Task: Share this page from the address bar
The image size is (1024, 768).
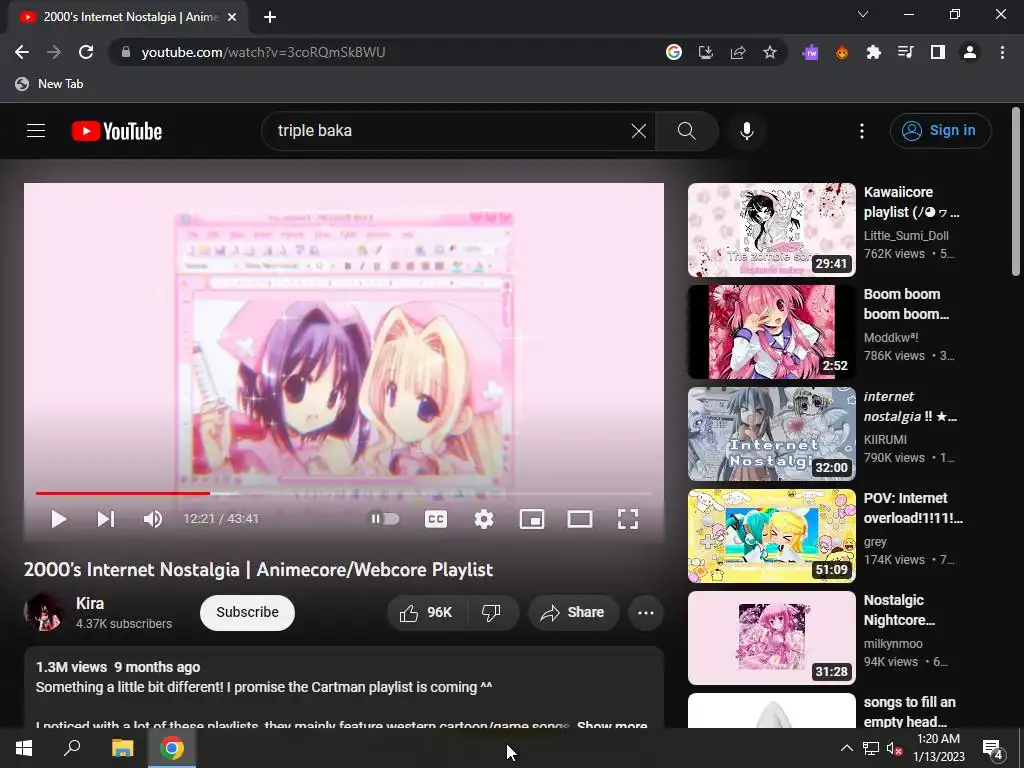Action: click(738, 52)
